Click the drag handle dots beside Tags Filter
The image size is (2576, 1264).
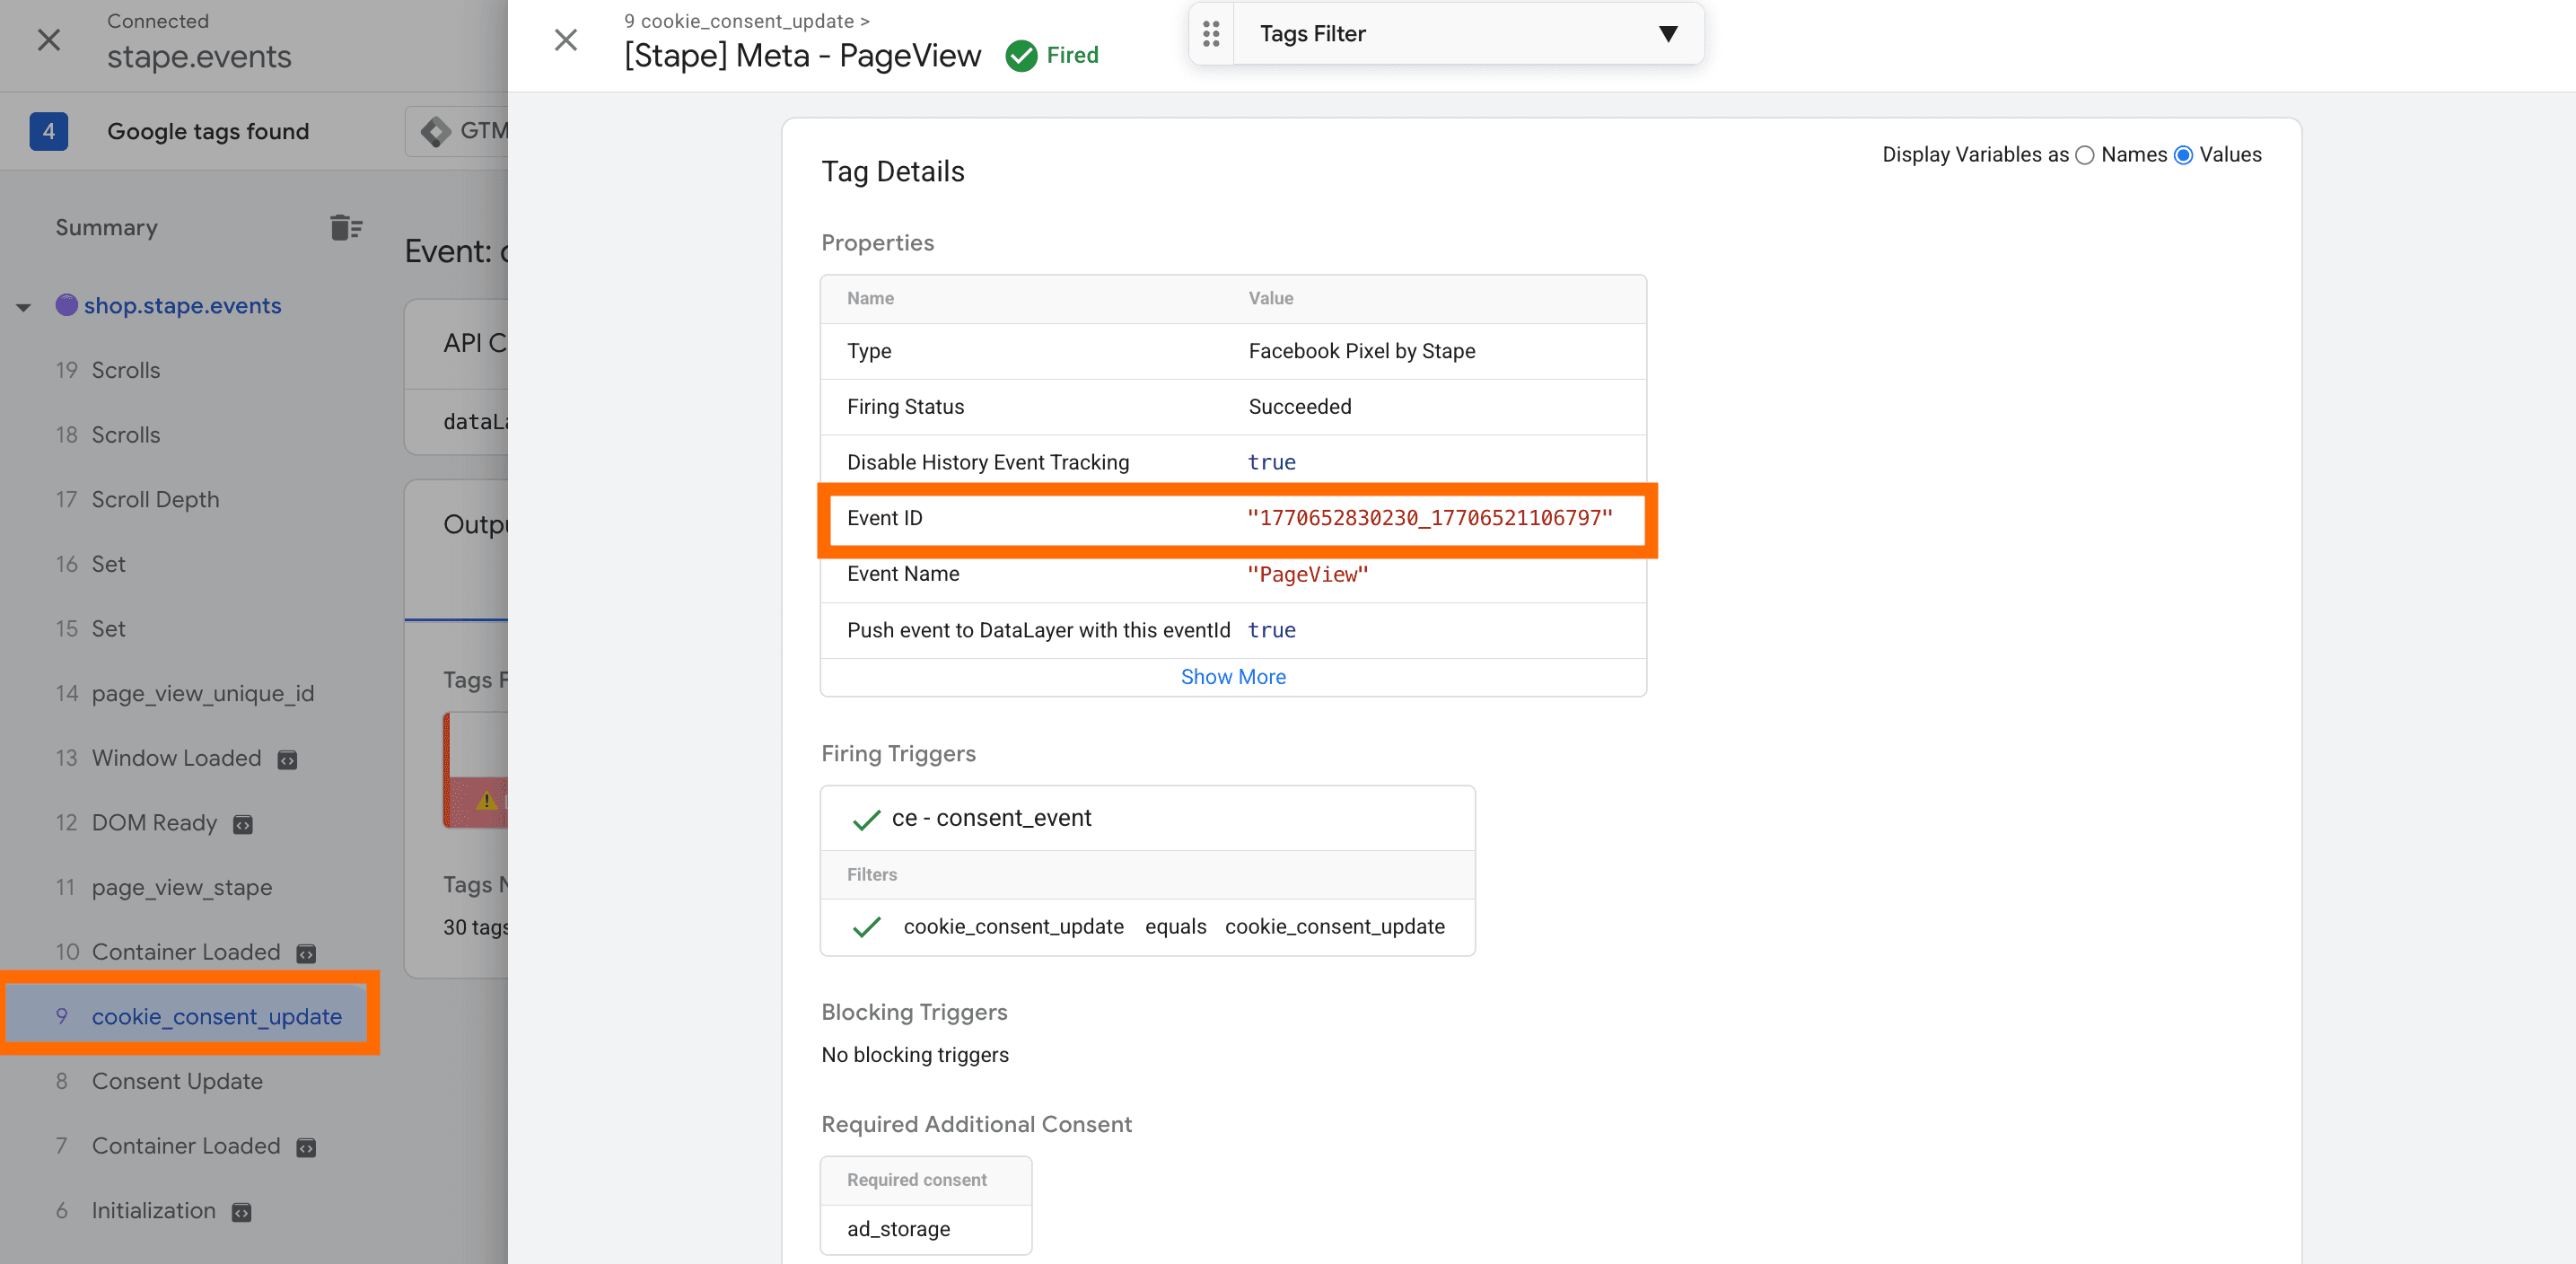pyautogui.click(x=1211, y=33)
